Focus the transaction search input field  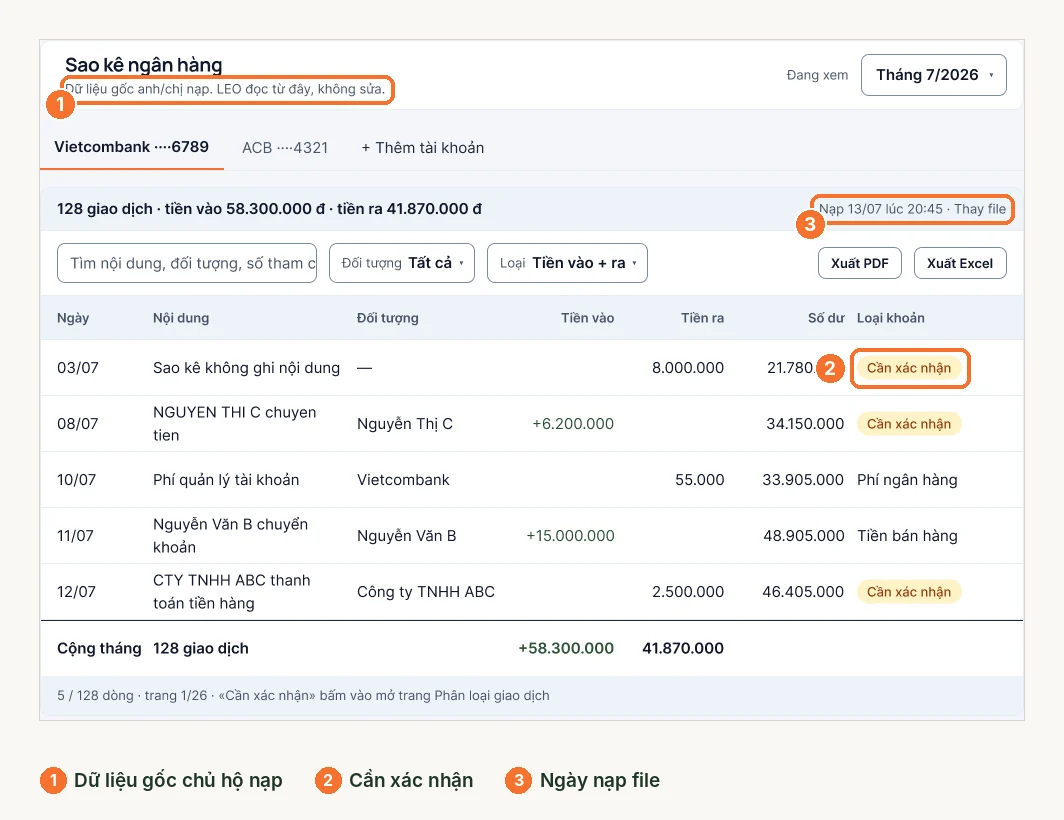(x=187, y=263)
